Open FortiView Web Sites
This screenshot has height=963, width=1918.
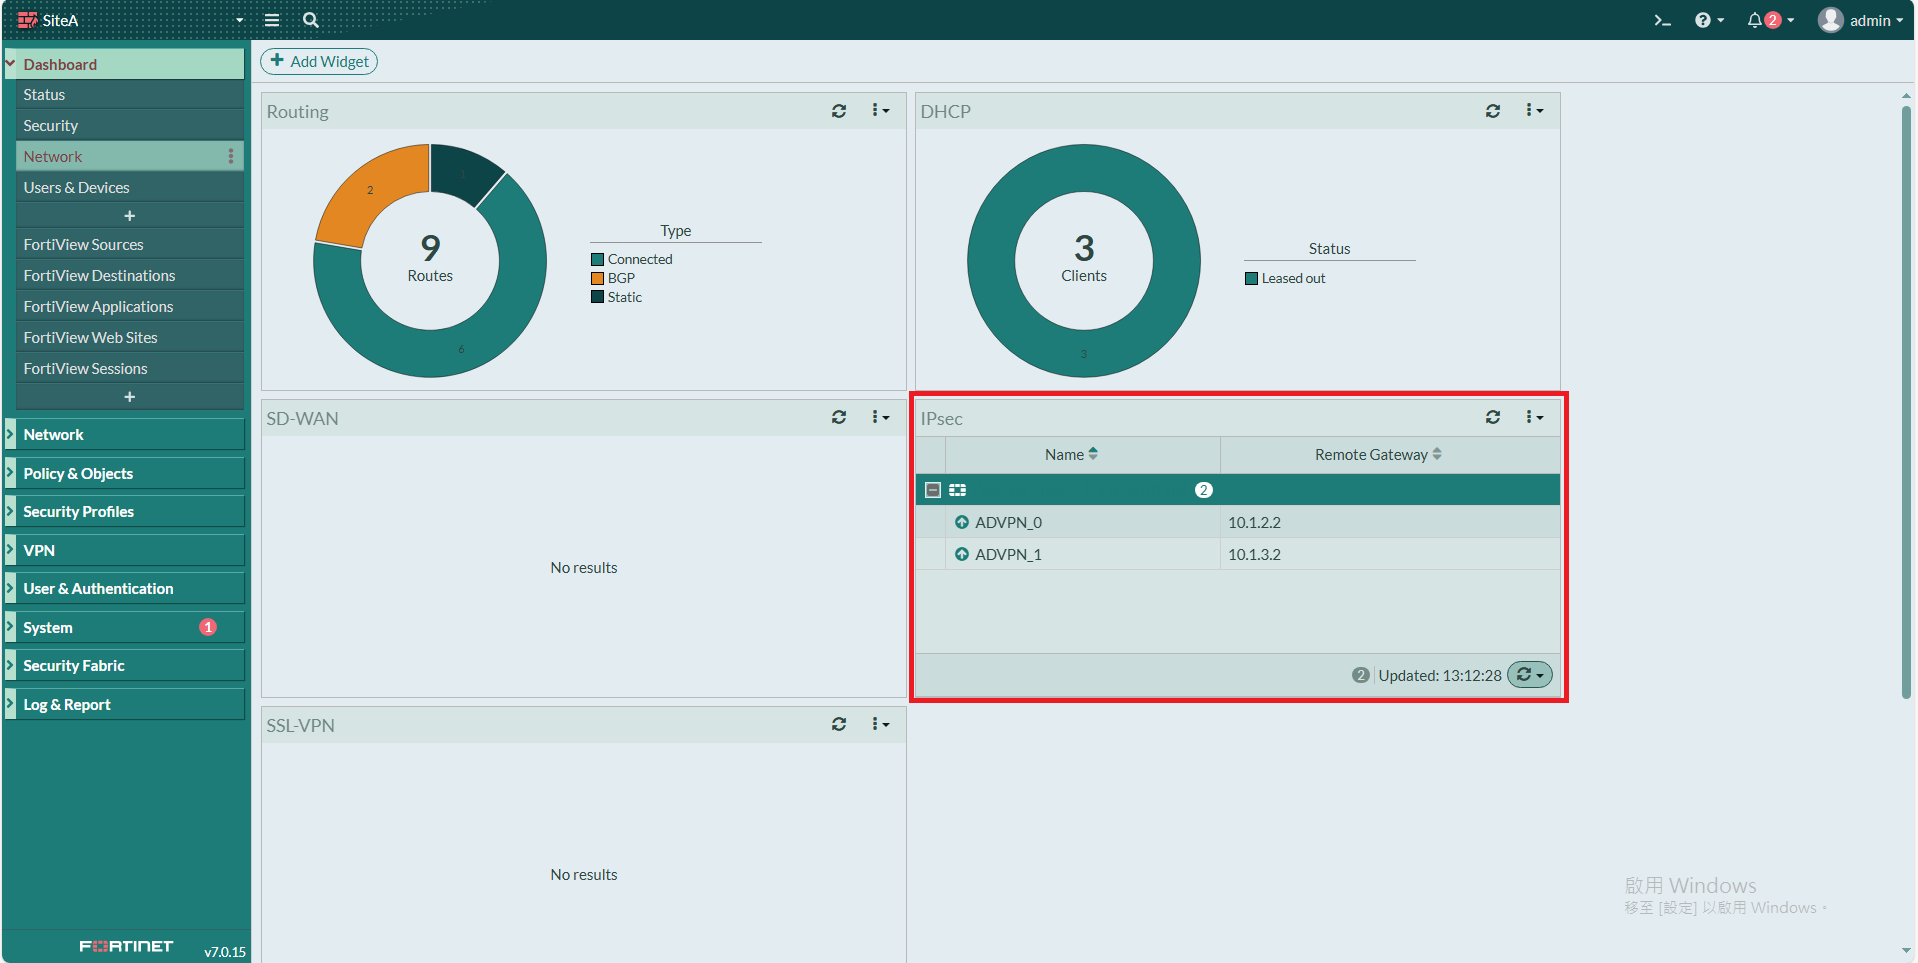point(130,337)
